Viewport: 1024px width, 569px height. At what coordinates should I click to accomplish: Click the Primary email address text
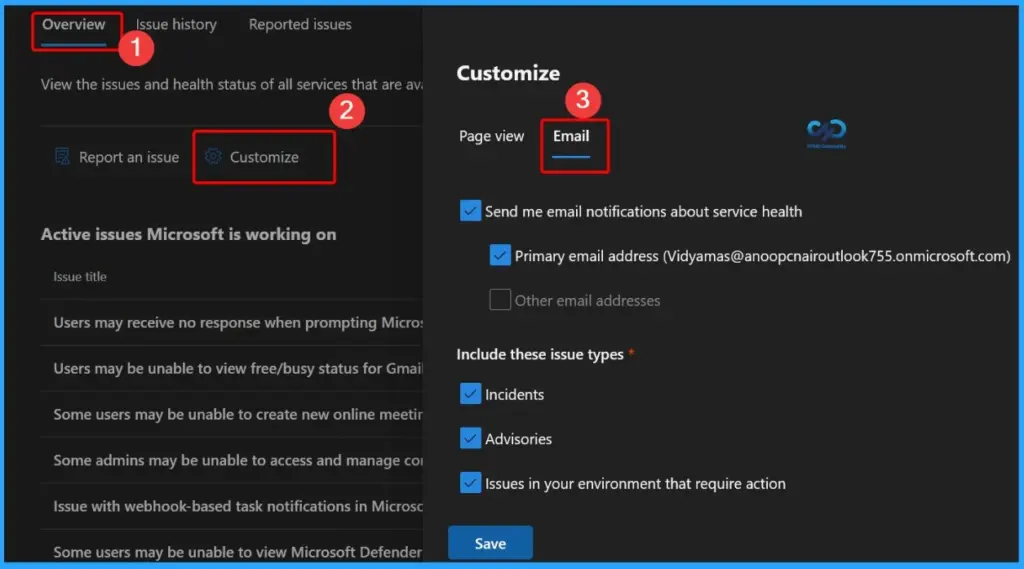pos(762,256)
